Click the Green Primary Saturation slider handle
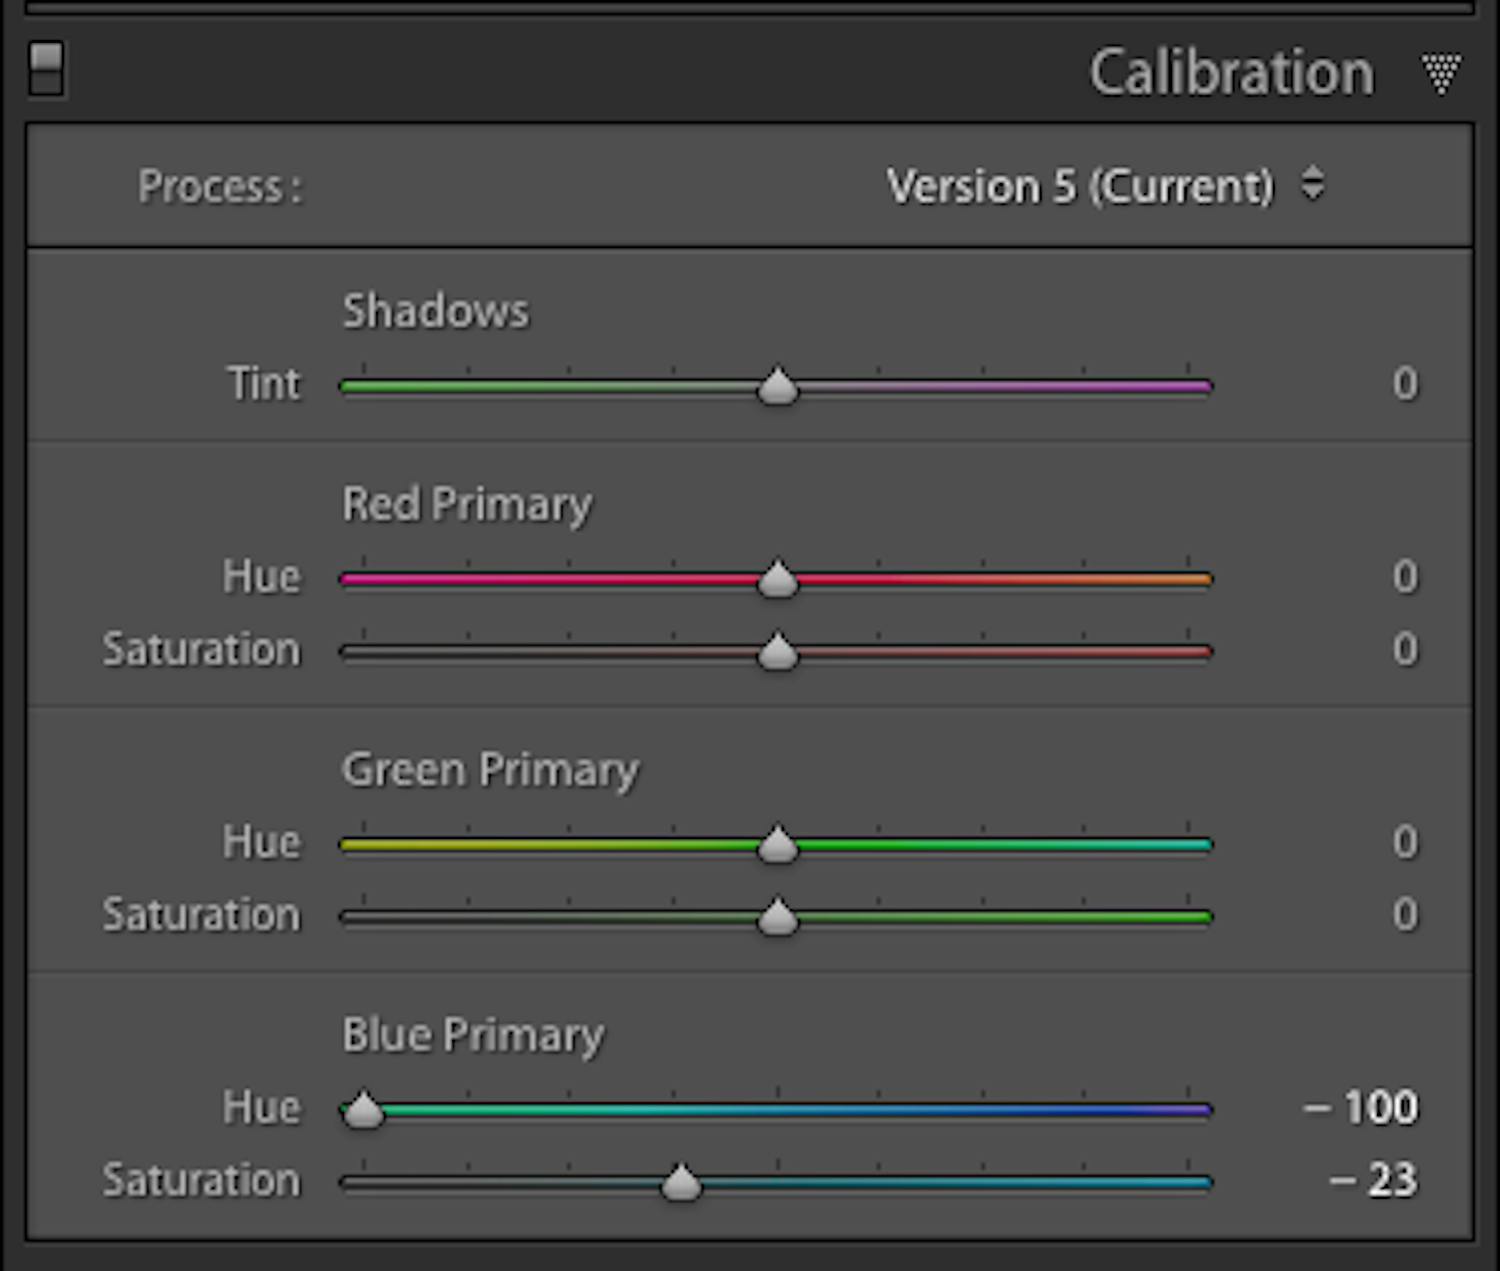 click(777, 917)
